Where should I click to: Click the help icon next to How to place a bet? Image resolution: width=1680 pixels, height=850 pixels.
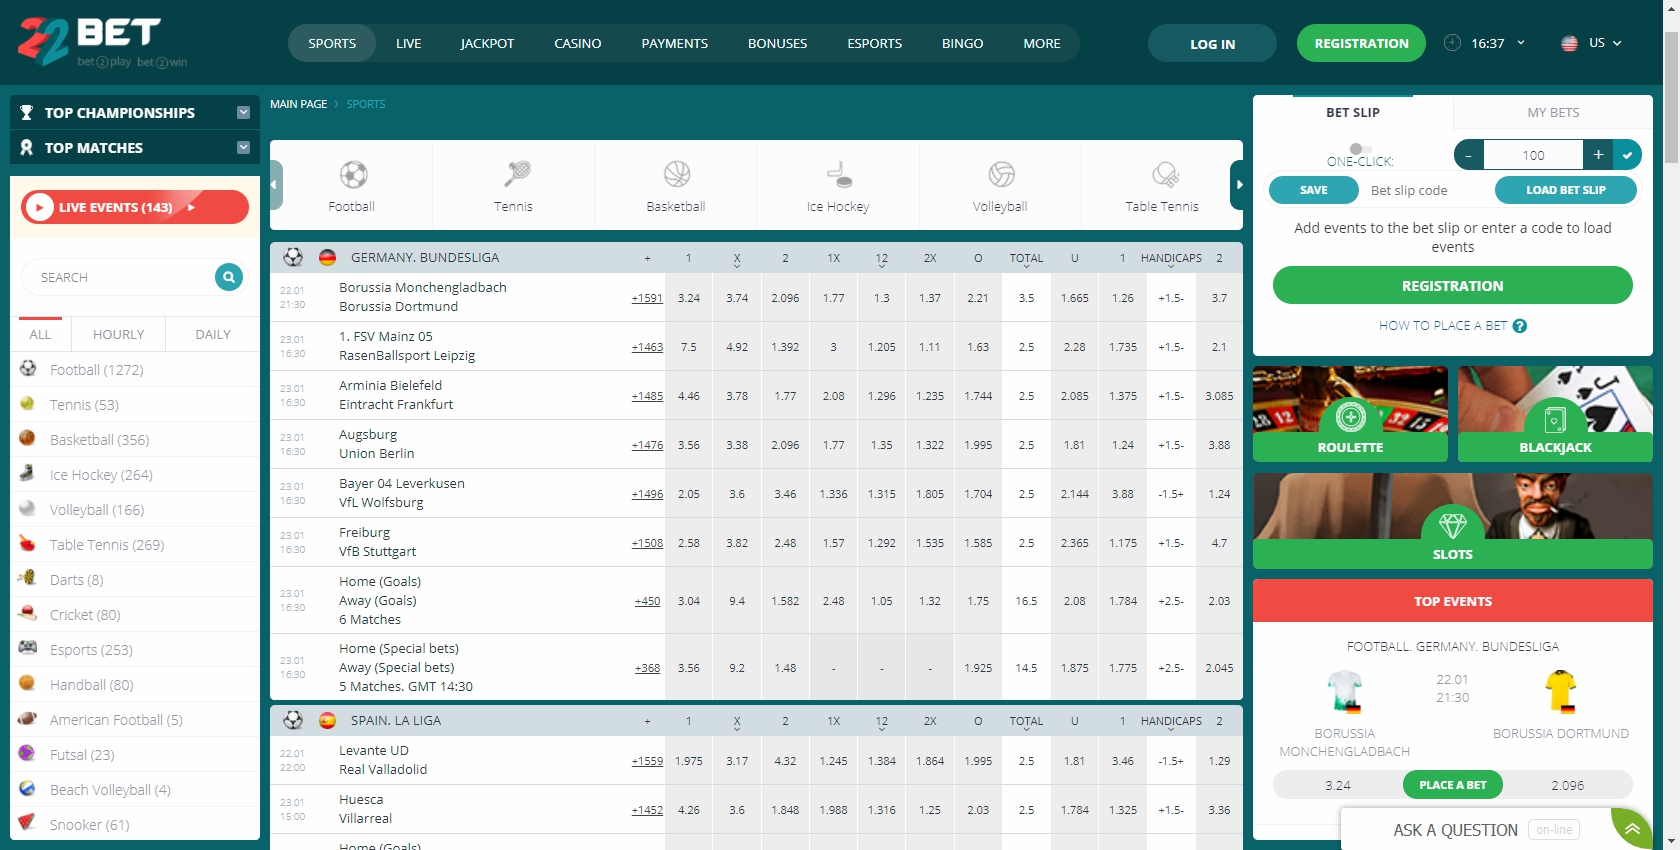pos(1520,326)
